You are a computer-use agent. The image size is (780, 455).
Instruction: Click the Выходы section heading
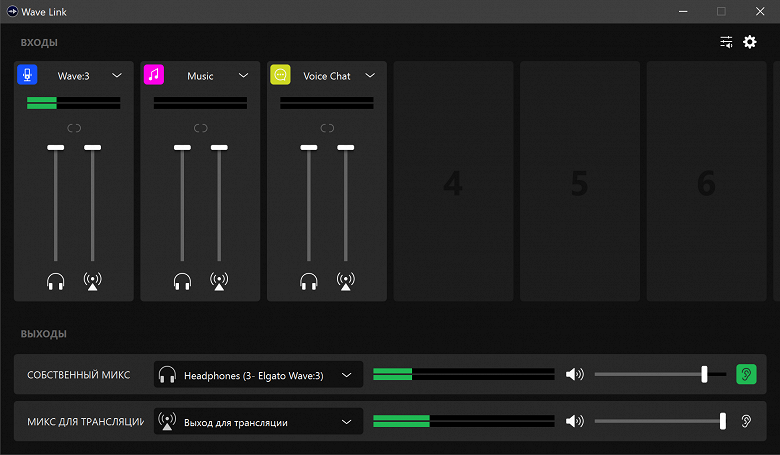click(43, 334)
